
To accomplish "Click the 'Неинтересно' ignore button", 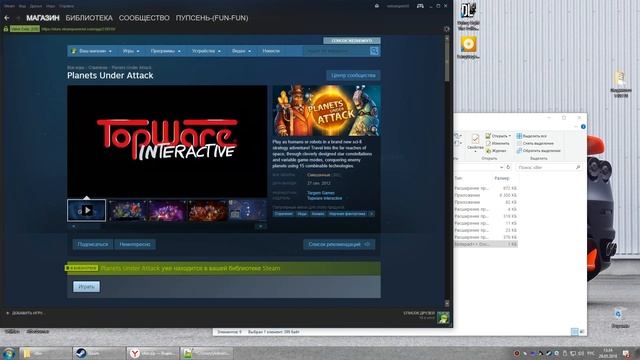I will (x=135, y=244).
